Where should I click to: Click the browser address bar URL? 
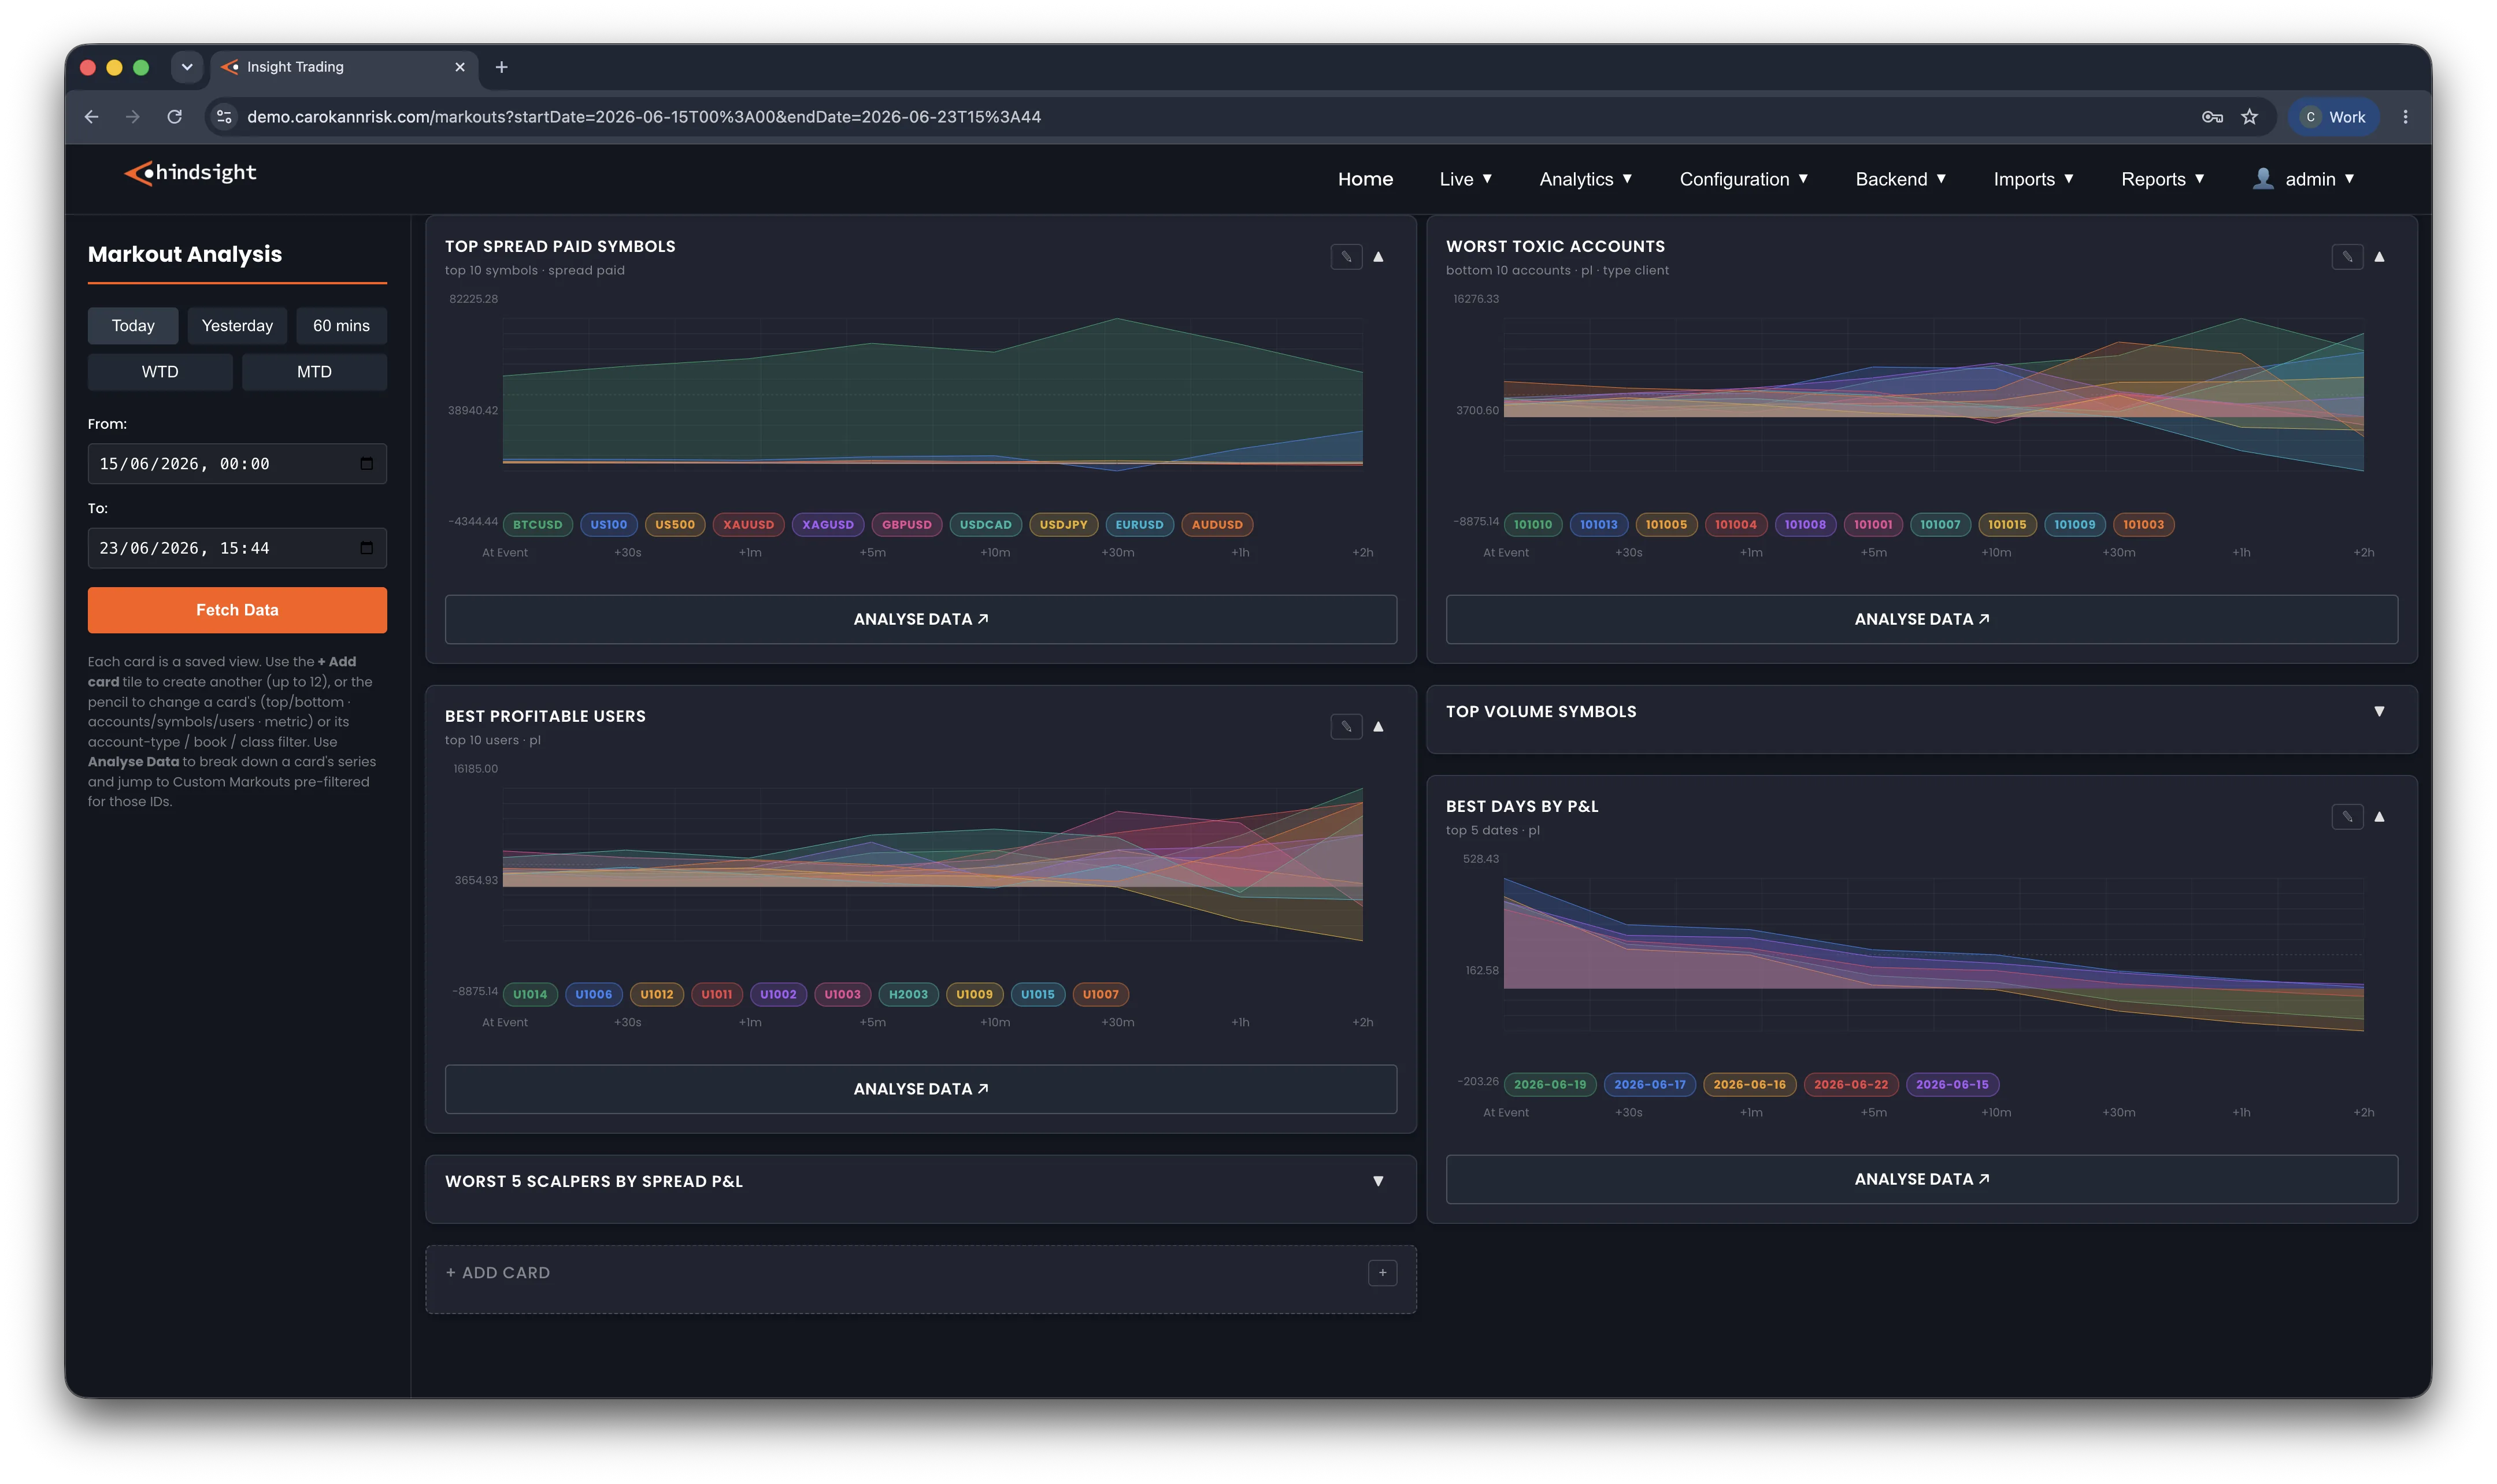644,117
